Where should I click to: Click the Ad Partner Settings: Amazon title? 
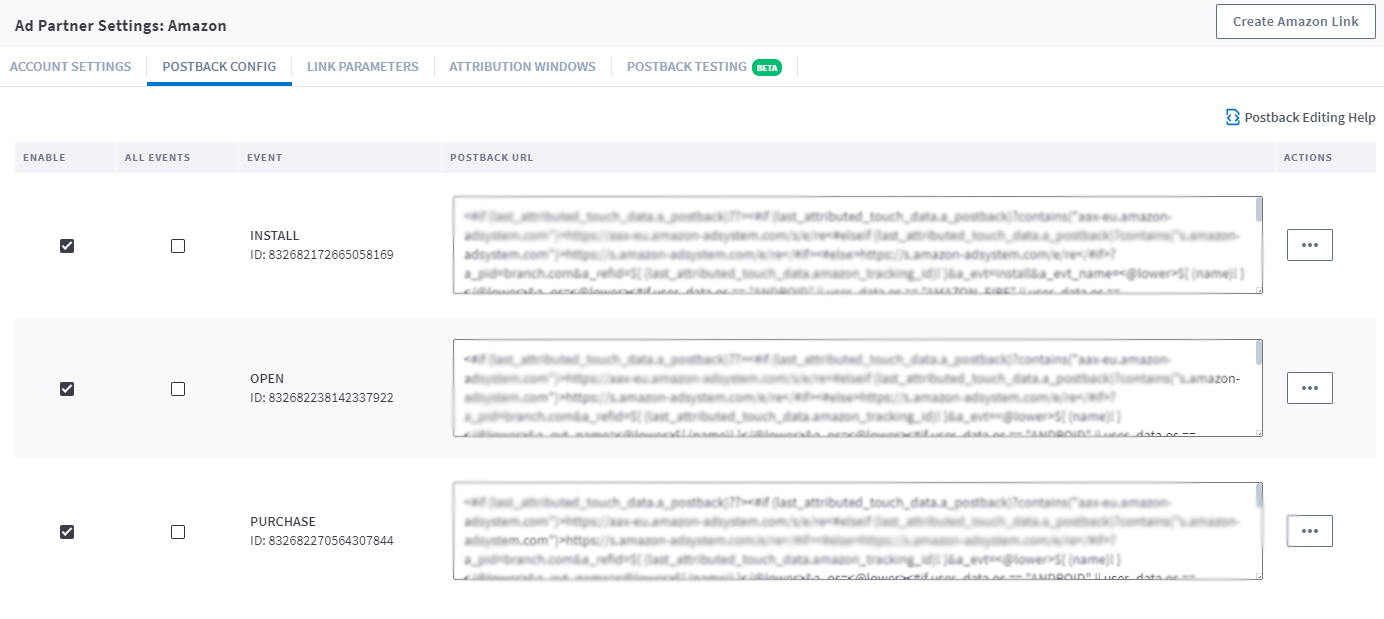[121, 26]
